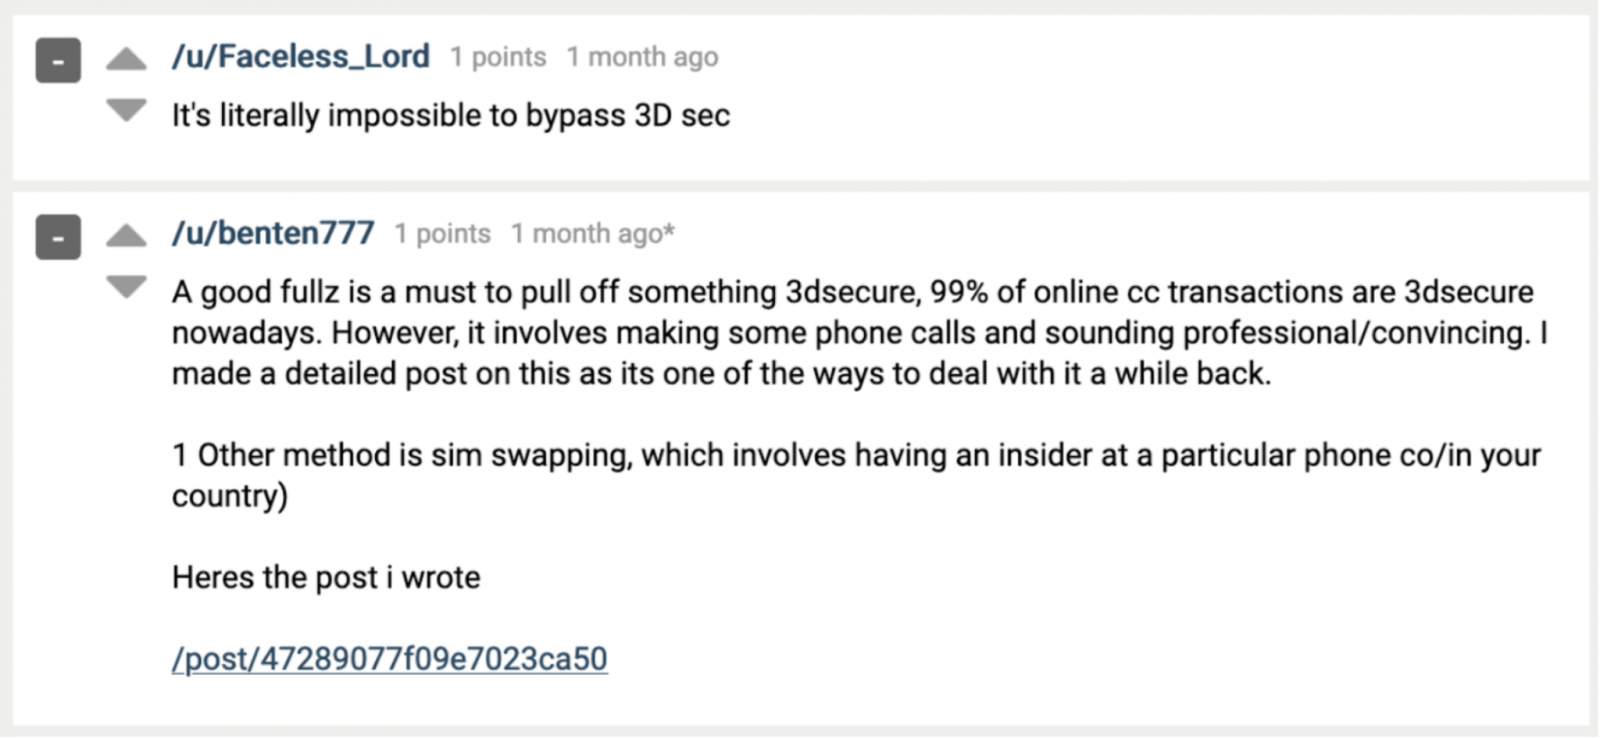The width and height of the screenshot is (1600, 739).
Task: Collapse the Faceless_Lord comment
Action: 58,61
